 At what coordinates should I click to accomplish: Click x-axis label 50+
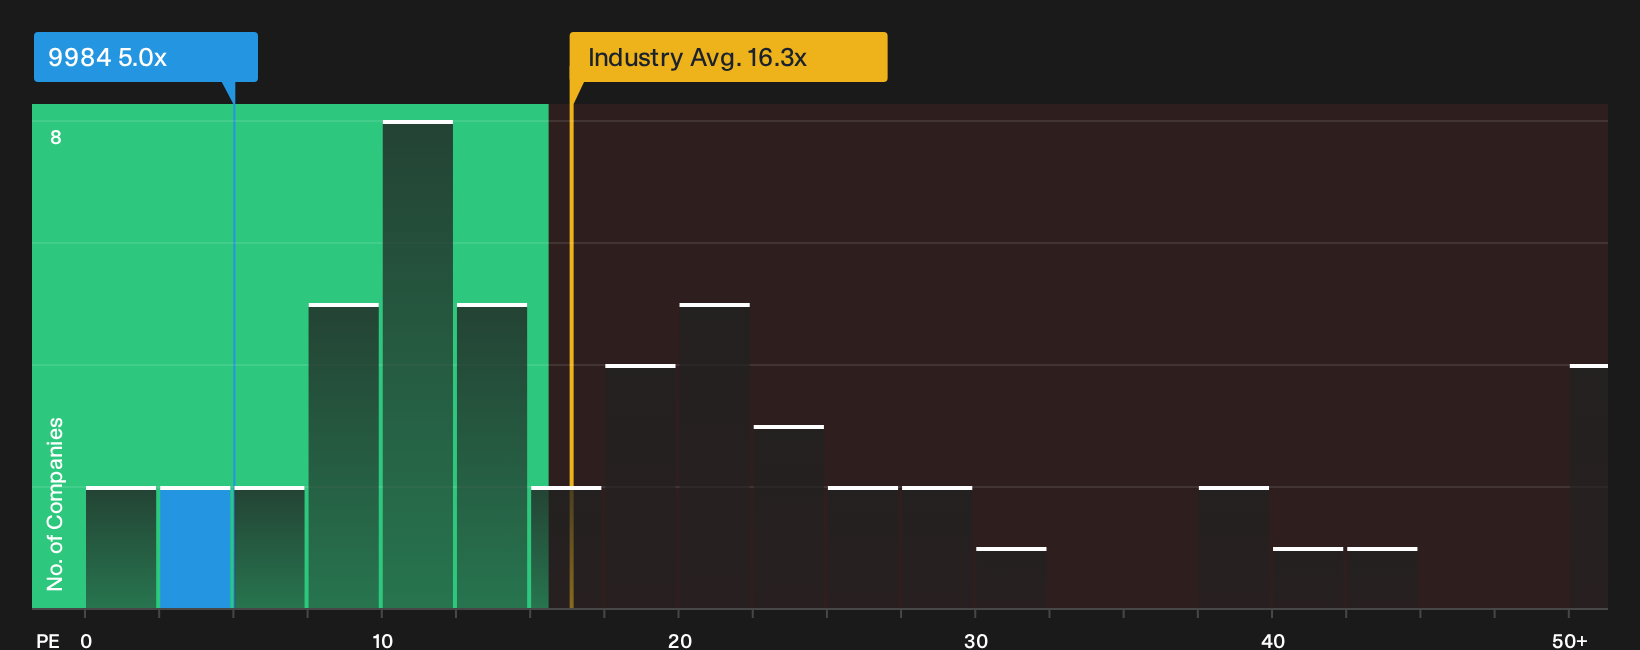pyautogui.click(x=1569, y=640)
